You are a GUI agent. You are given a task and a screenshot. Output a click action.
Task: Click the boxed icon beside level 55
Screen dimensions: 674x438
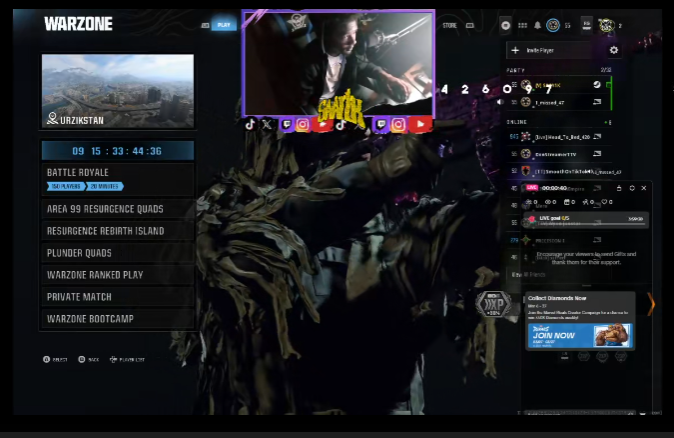[x=586, y=25]
